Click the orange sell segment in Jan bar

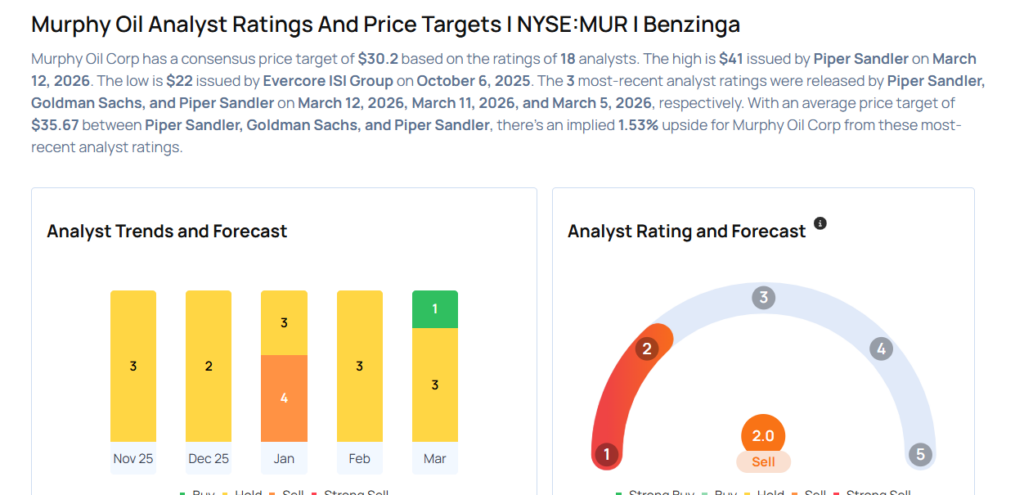284,398
